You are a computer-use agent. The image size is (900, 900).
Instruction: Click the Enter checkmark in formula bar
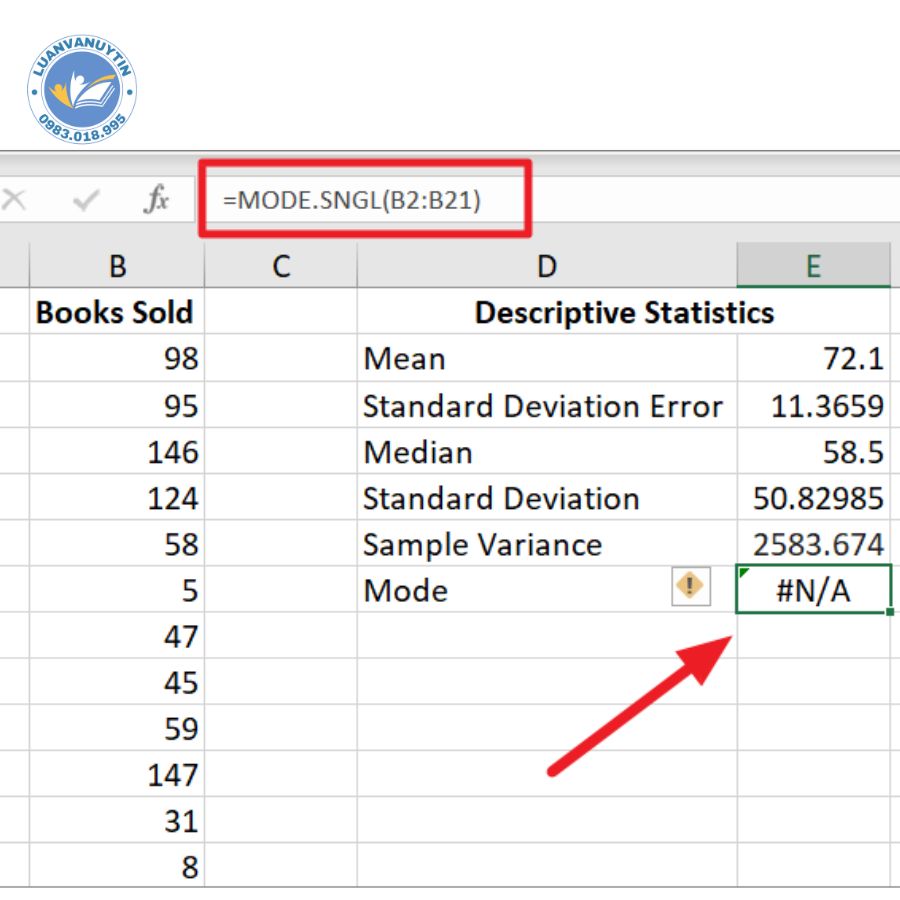pos(87,201)
